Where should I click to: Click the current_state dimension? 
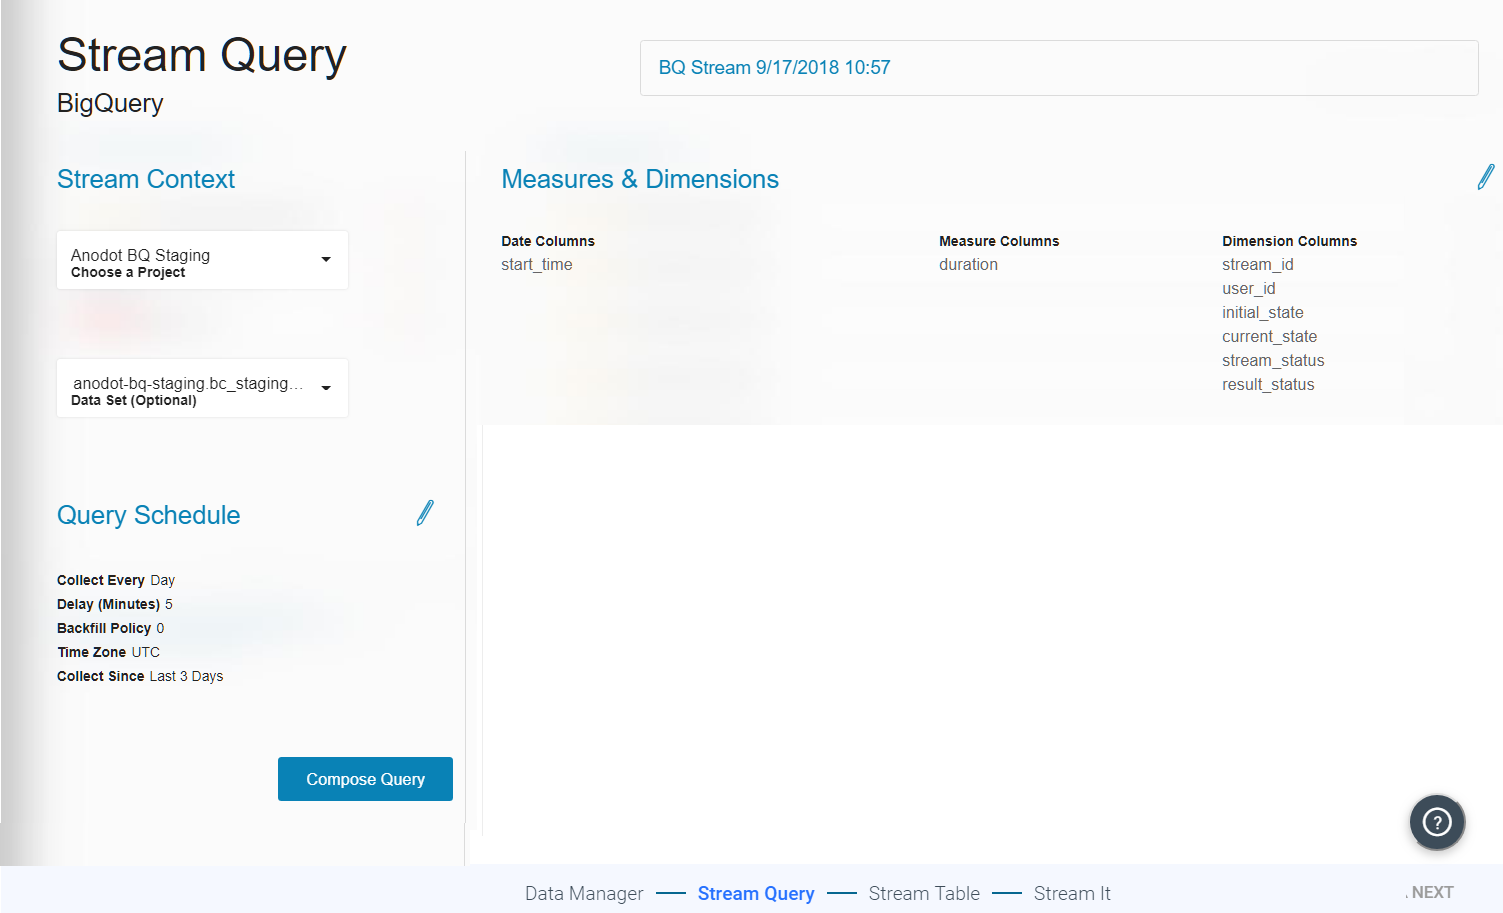click(1270, 337)
